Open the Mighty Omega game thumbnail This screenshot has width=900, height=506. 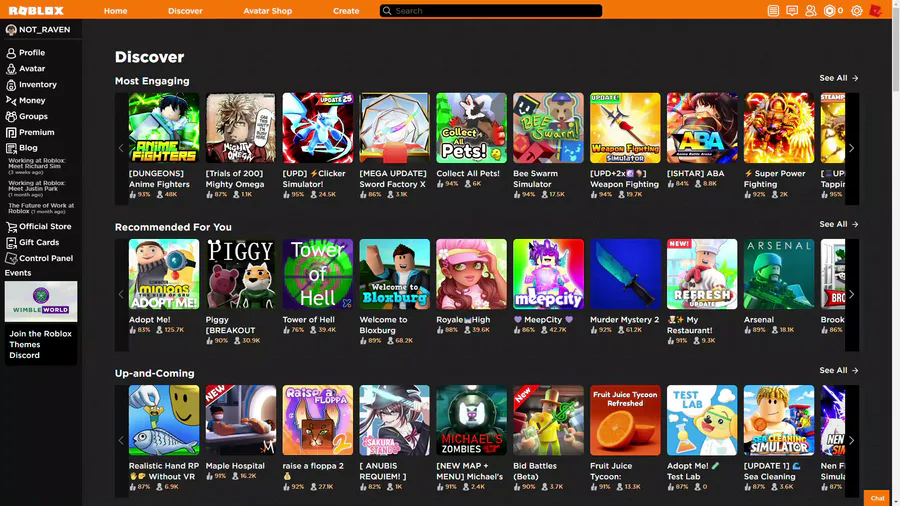tap(241, 128)
